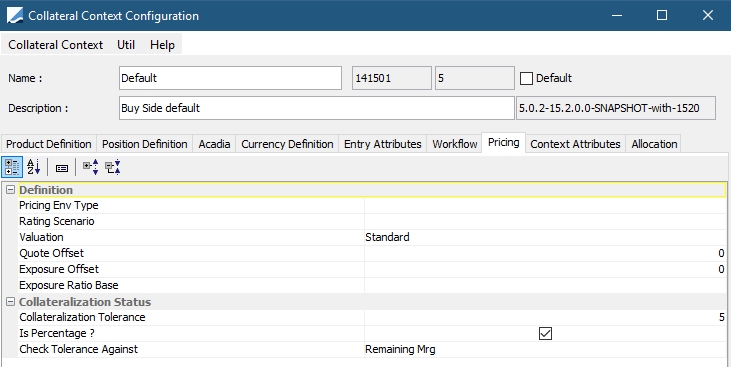The height and width of the screenshot is (367, 731).
Task: Check the Default checkbox beside the name
Action: [x=526, y=78]
